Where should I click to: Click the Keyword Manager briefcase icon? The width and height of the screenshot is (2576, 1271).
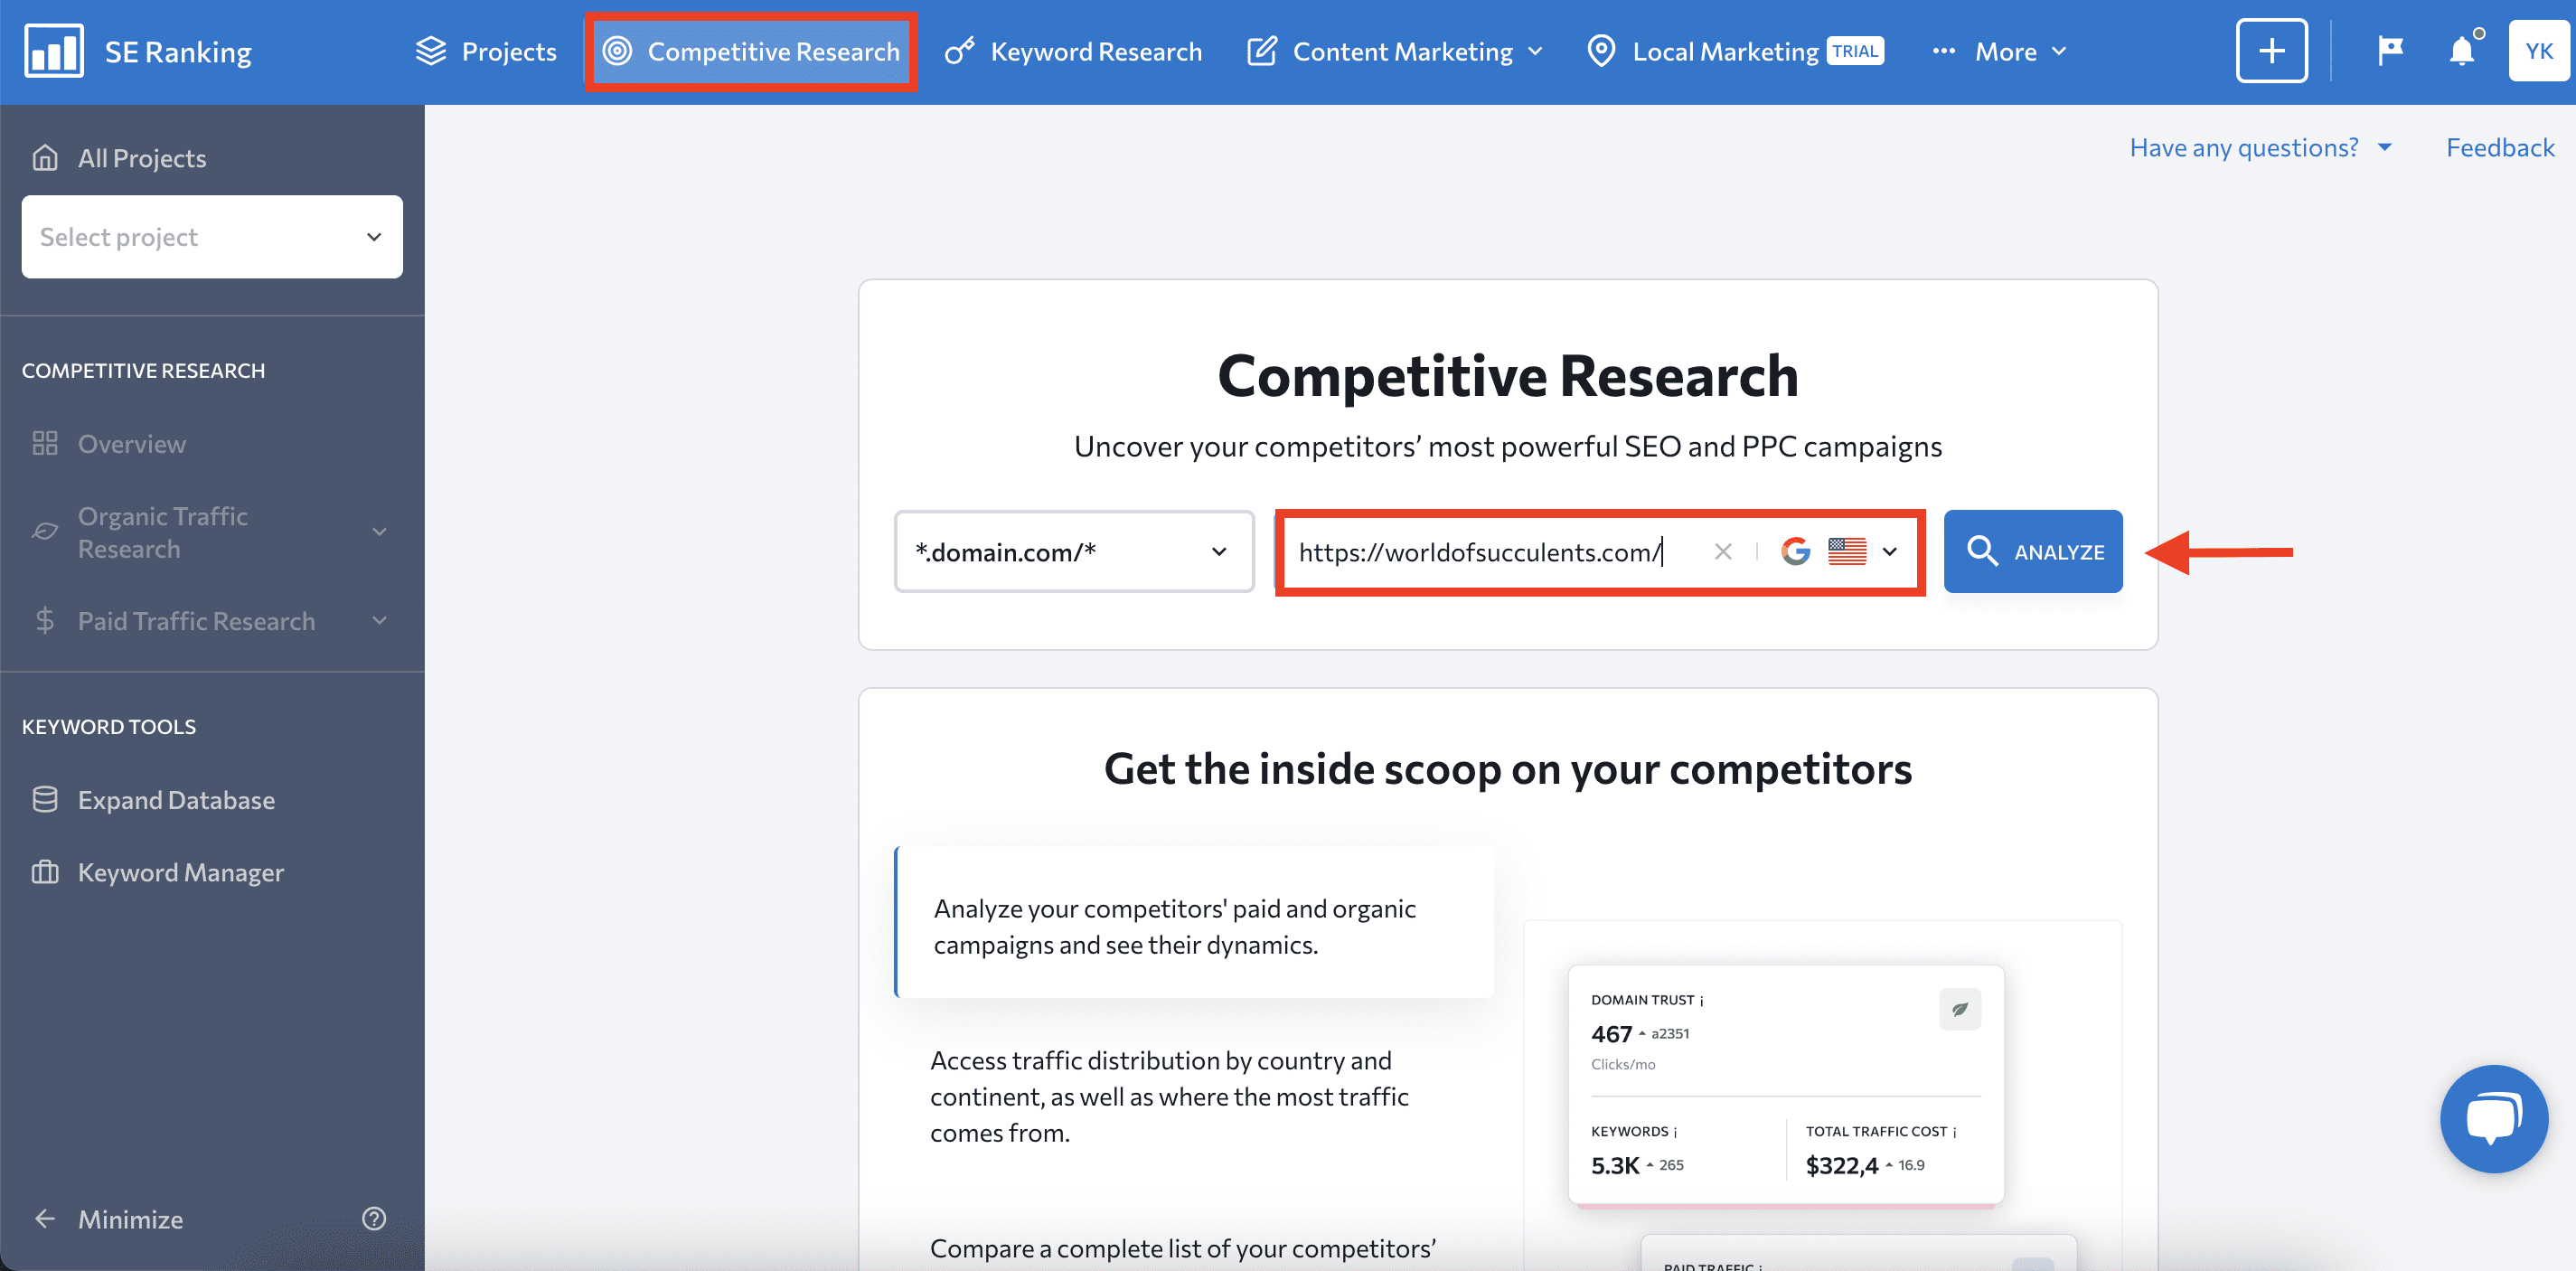45,873
